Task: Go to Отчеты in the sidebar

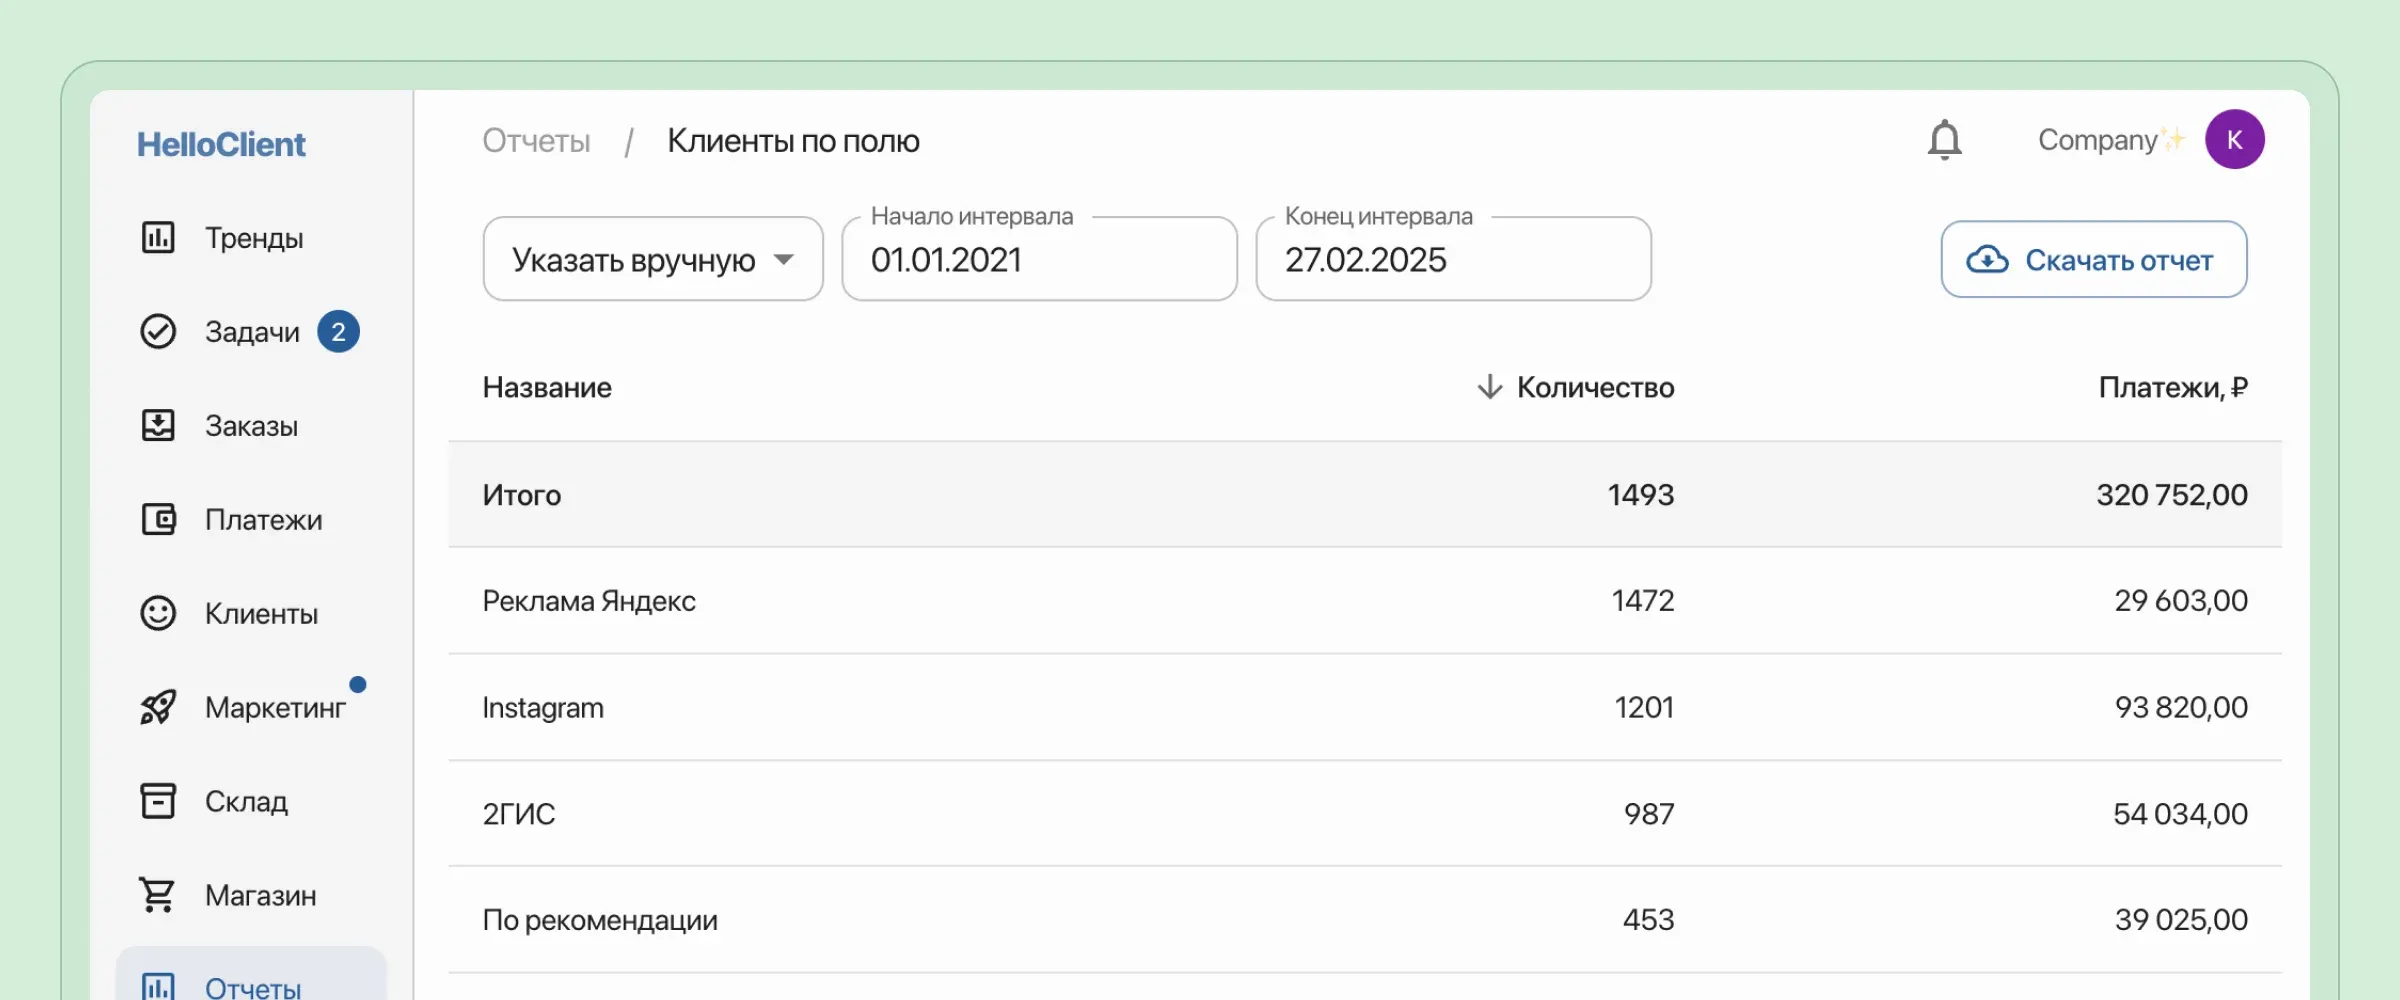Action: (x=252, y=986)
